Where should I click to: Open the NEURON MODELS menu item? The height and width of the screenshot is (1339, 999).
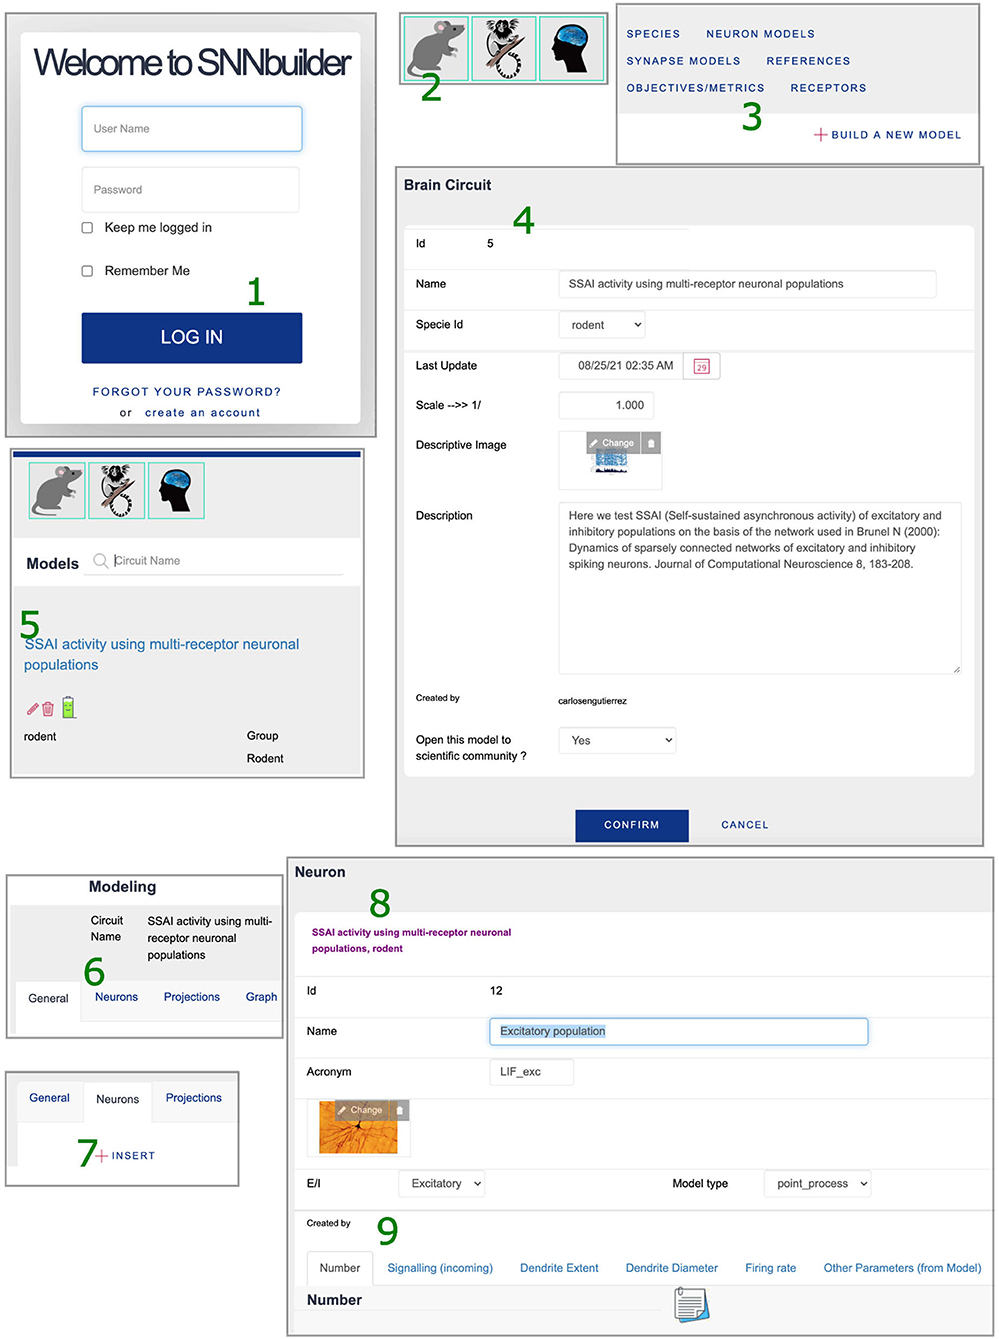tap(760, 34)
